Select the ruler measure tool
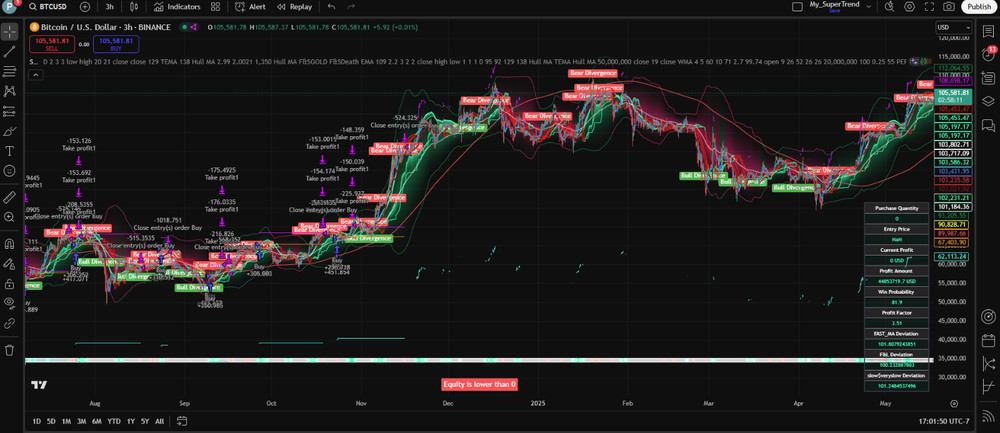1000x433 pixels. (x=10, y=197)
